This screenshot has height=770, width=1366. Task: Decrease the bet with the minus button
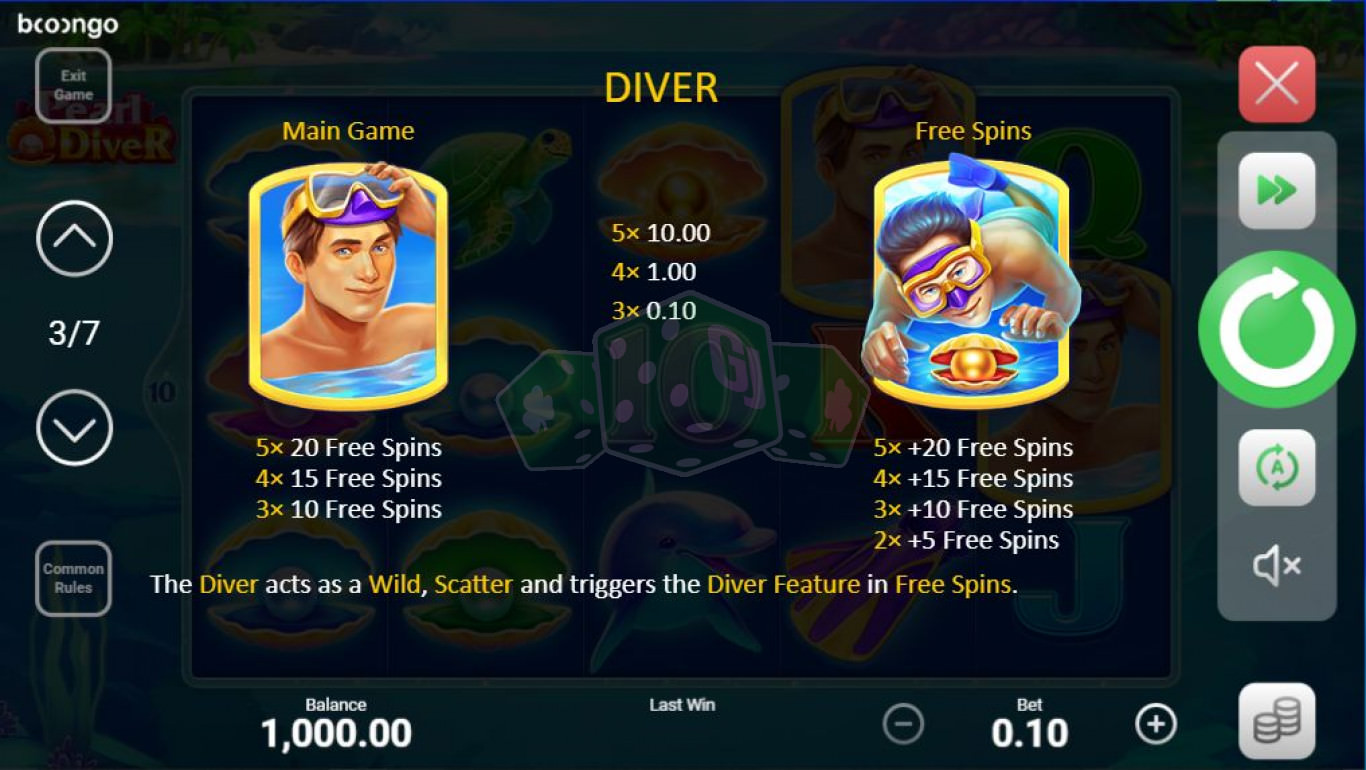click(x=903, y=724)
